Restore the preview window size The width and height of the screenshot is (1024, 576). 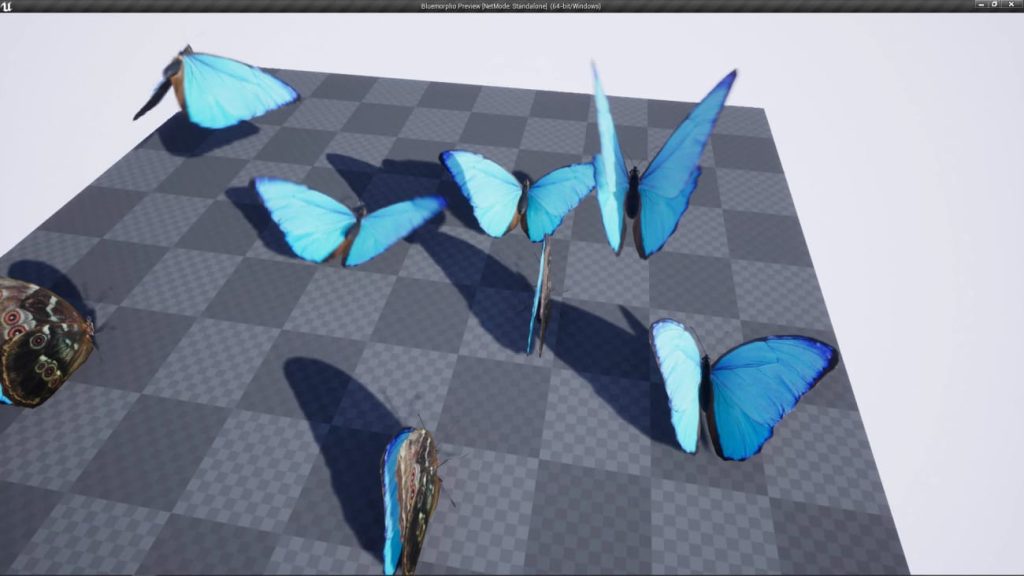[x=996, y=5]
